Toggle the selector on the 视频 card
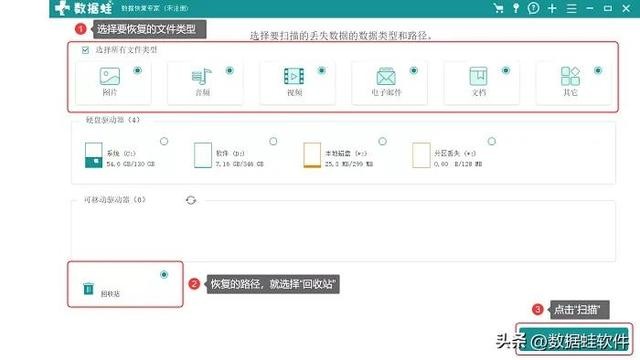 (322, 71)
